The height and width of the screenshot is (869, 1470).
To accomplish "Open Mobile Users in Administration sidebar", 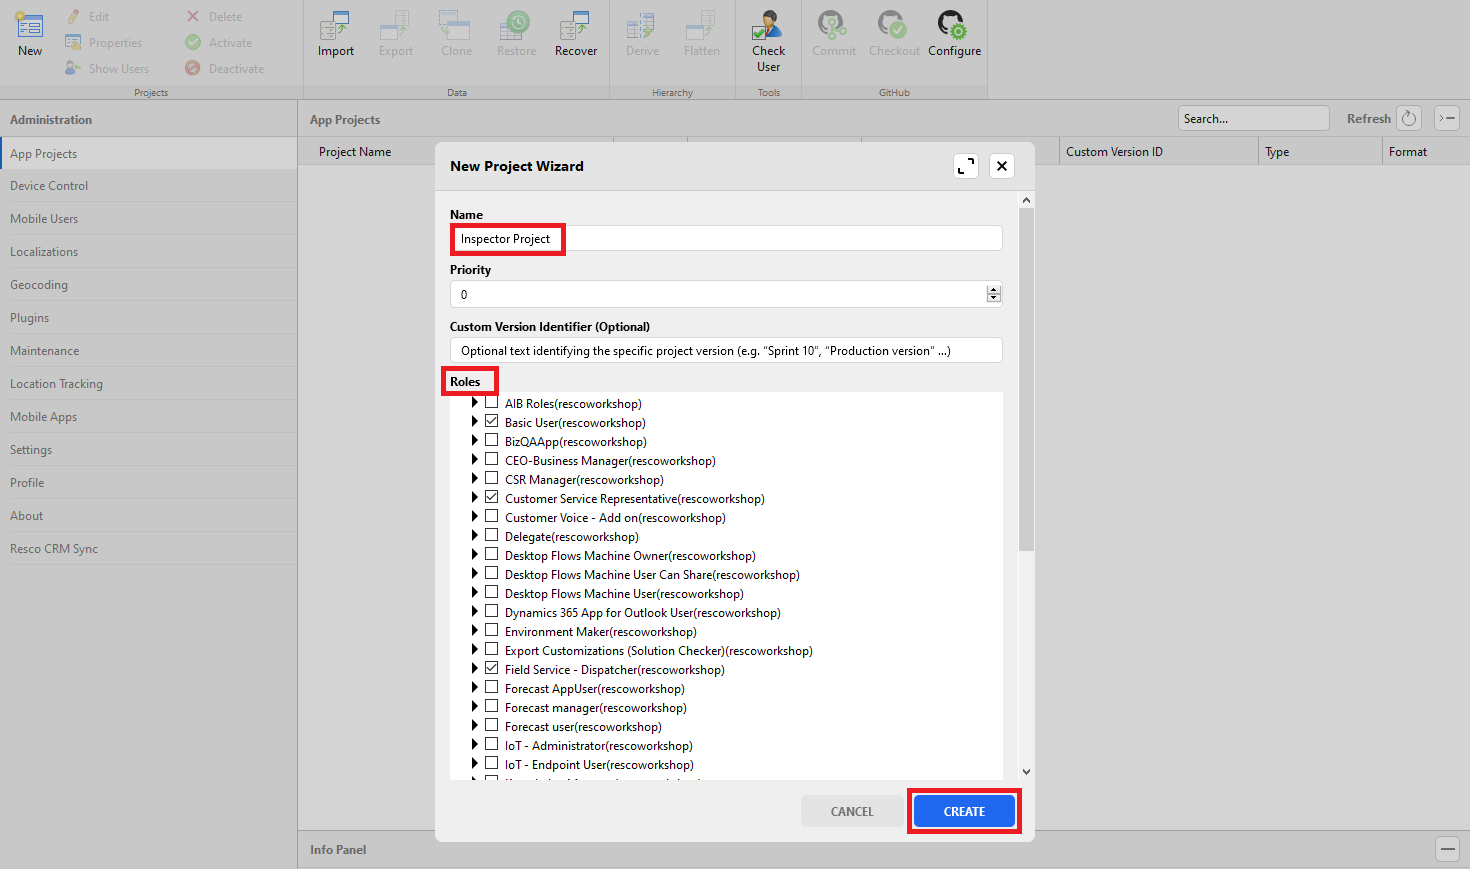I will [x=44, y=219].
